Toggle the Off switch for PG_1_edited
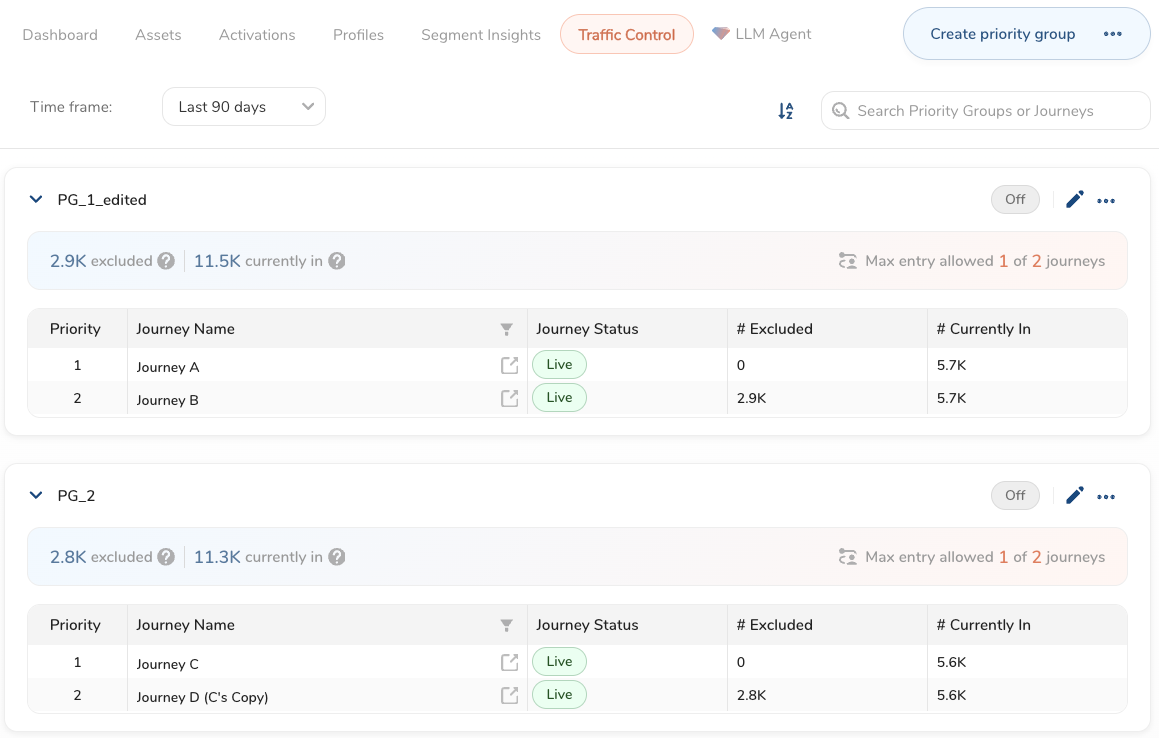The height and width of the screenshot is (738, 1159). [1015, 200]
